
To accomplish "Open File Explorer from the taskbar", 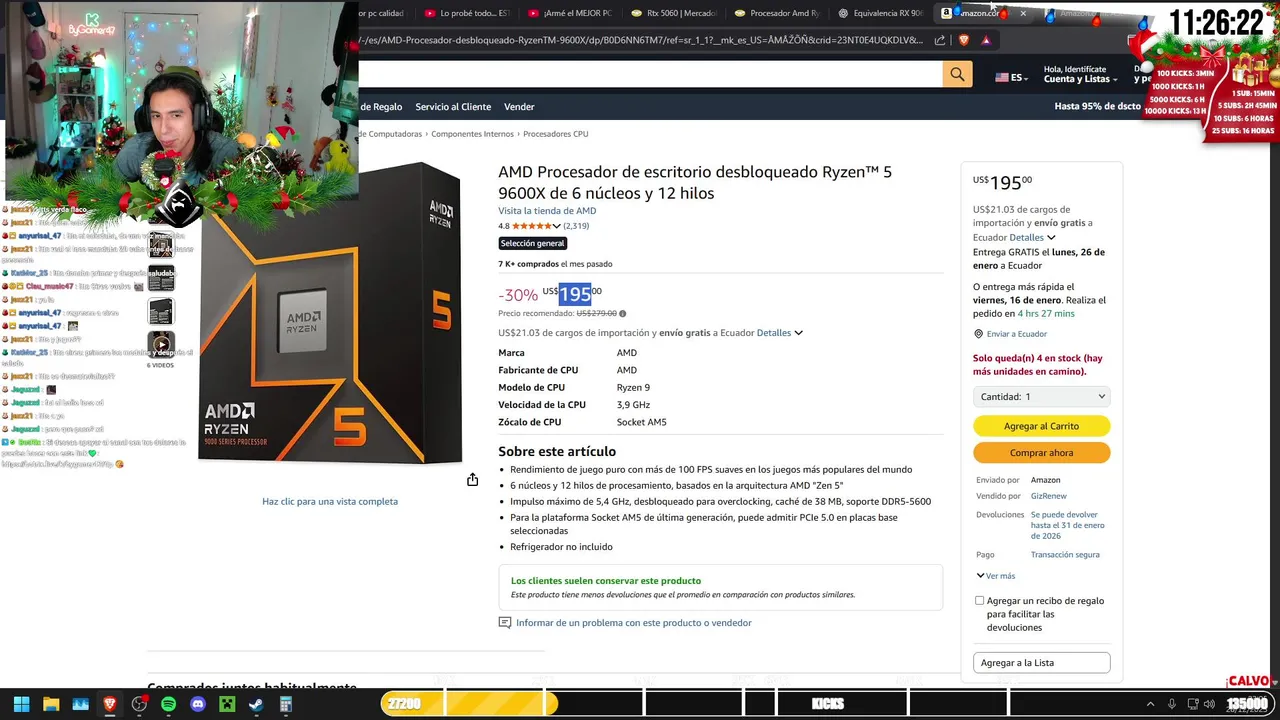I will [51, 704].
